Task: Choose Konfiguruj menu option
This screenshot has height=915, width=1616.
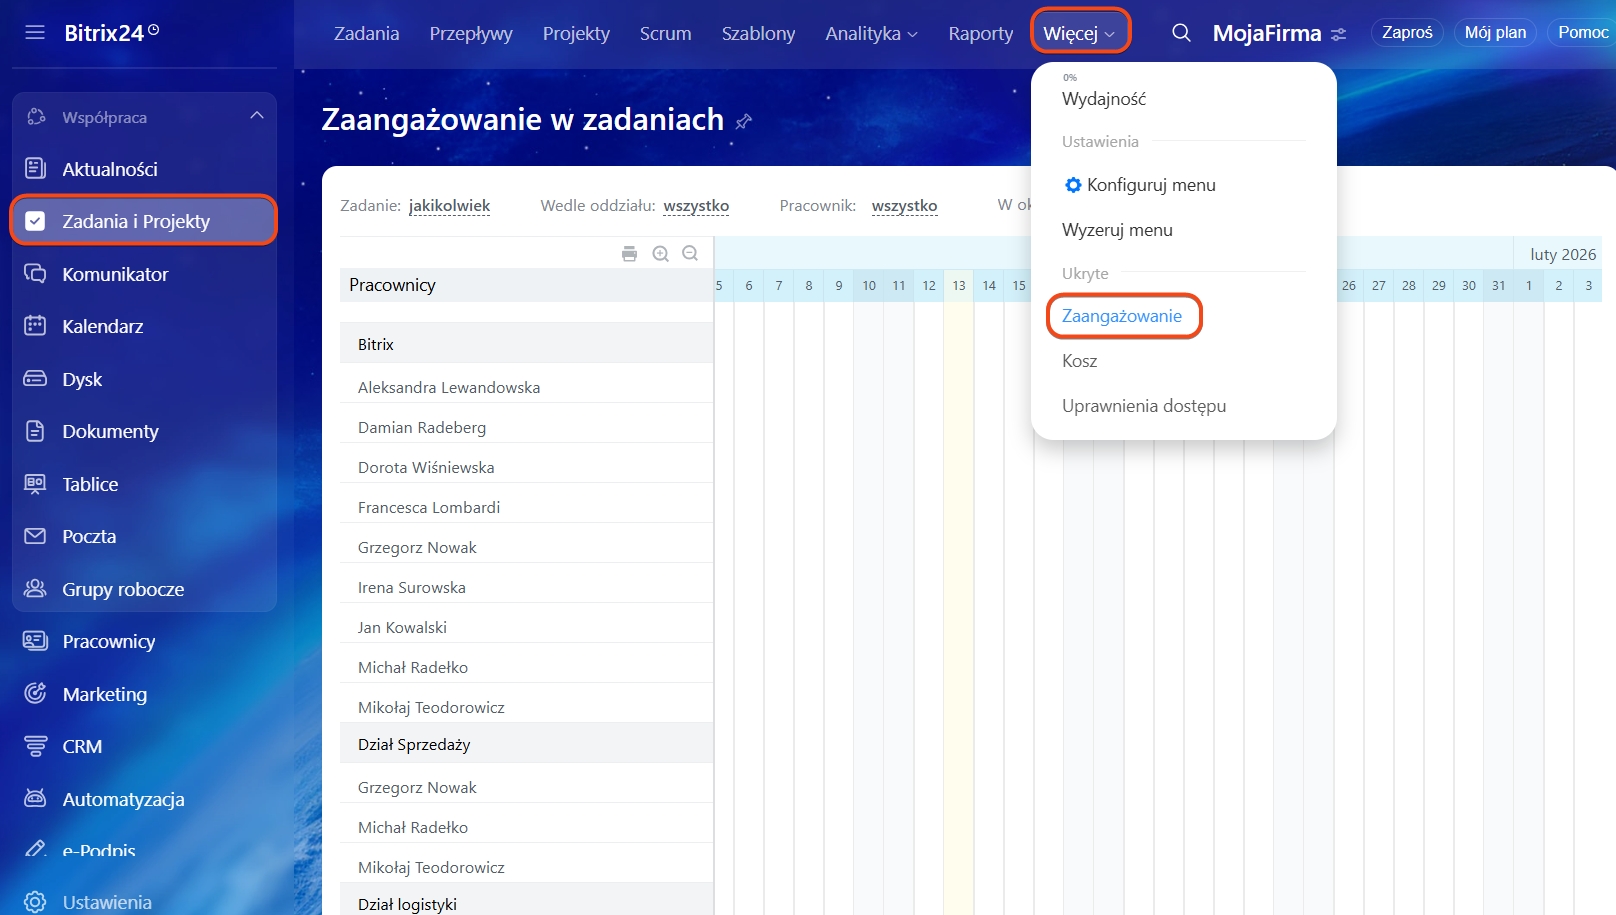Action: (x=1150, y=185)
